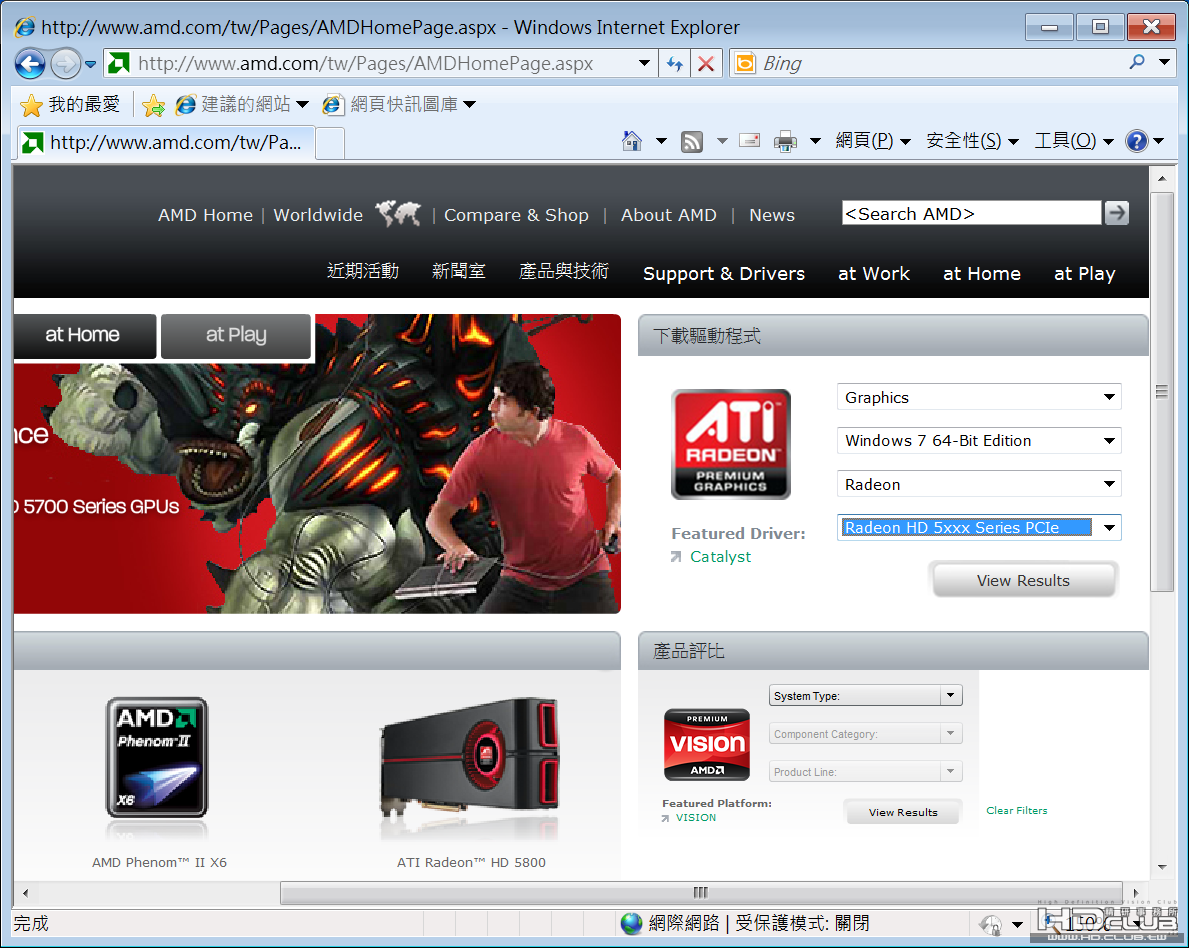Open the Radeon product family dropdown
Screen dimensions: 1189x948
click(x=979, y=484)
